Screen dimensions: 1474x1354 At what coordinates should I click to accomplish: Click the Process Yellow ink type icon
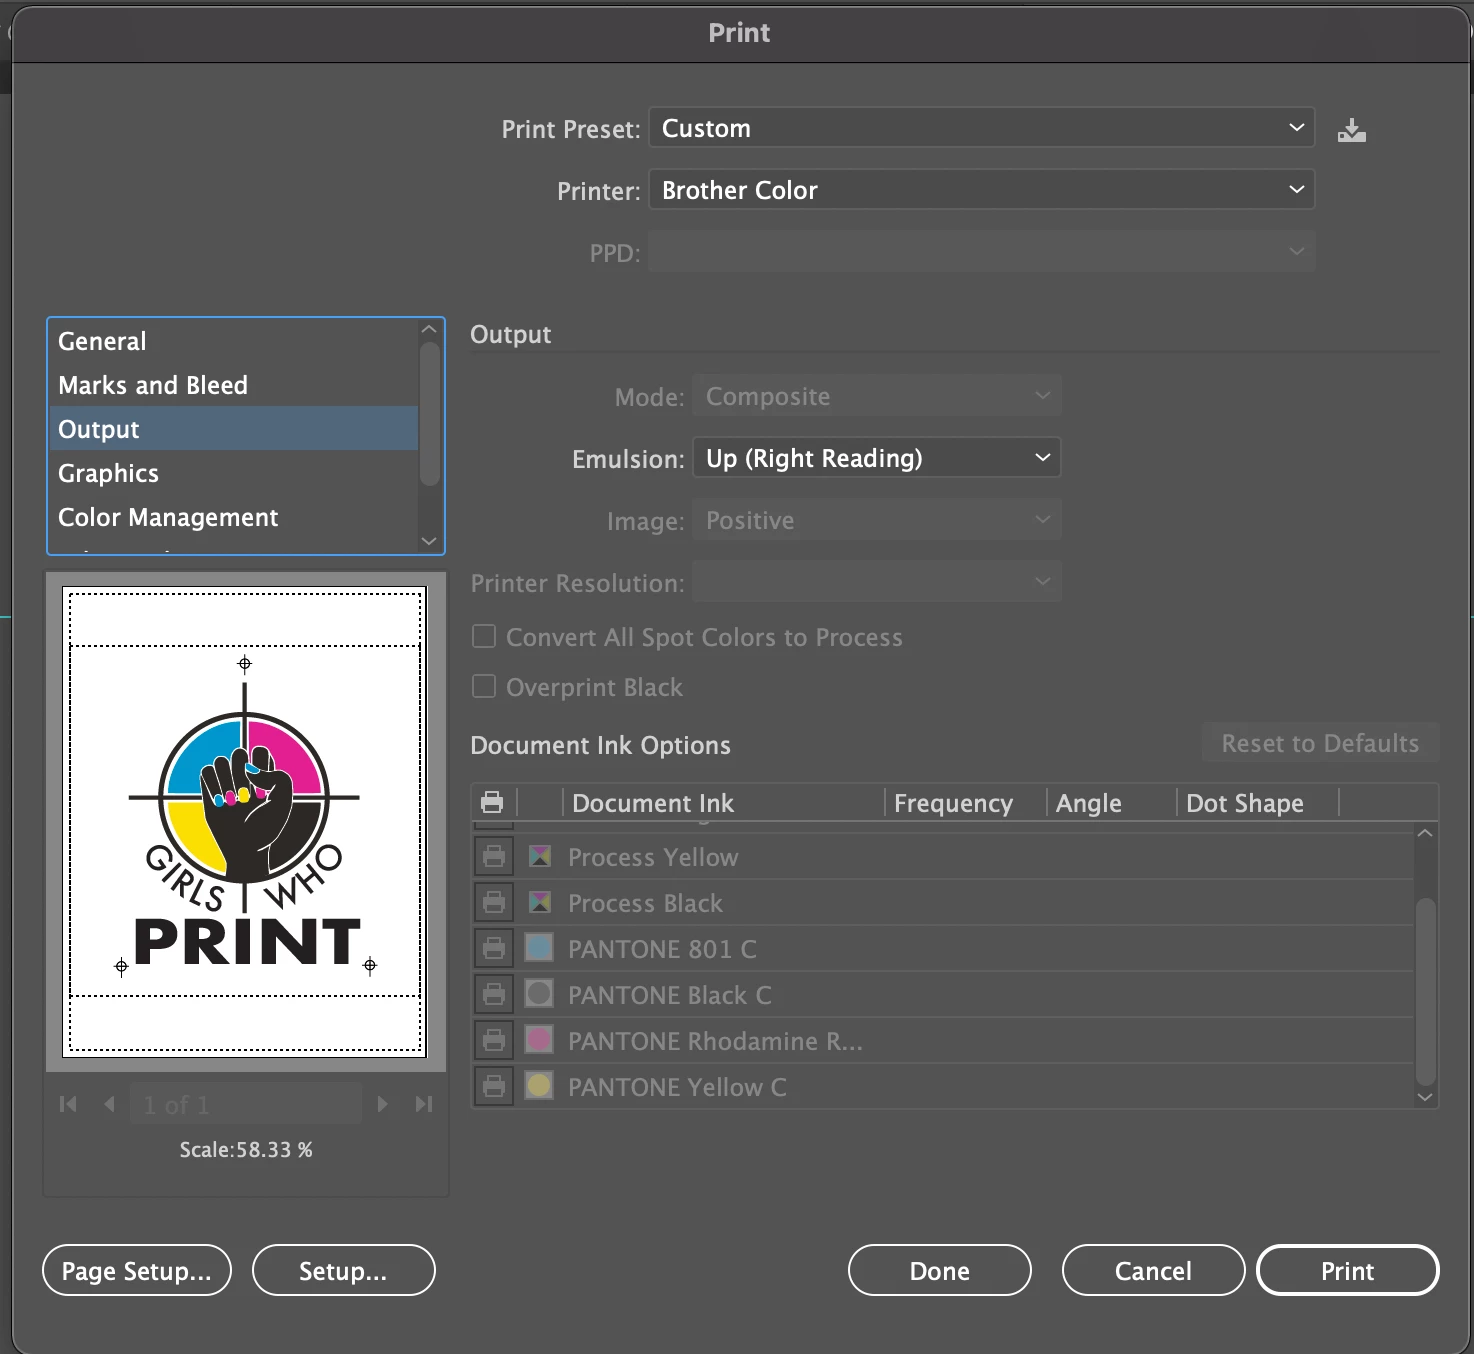pos(540,856)
